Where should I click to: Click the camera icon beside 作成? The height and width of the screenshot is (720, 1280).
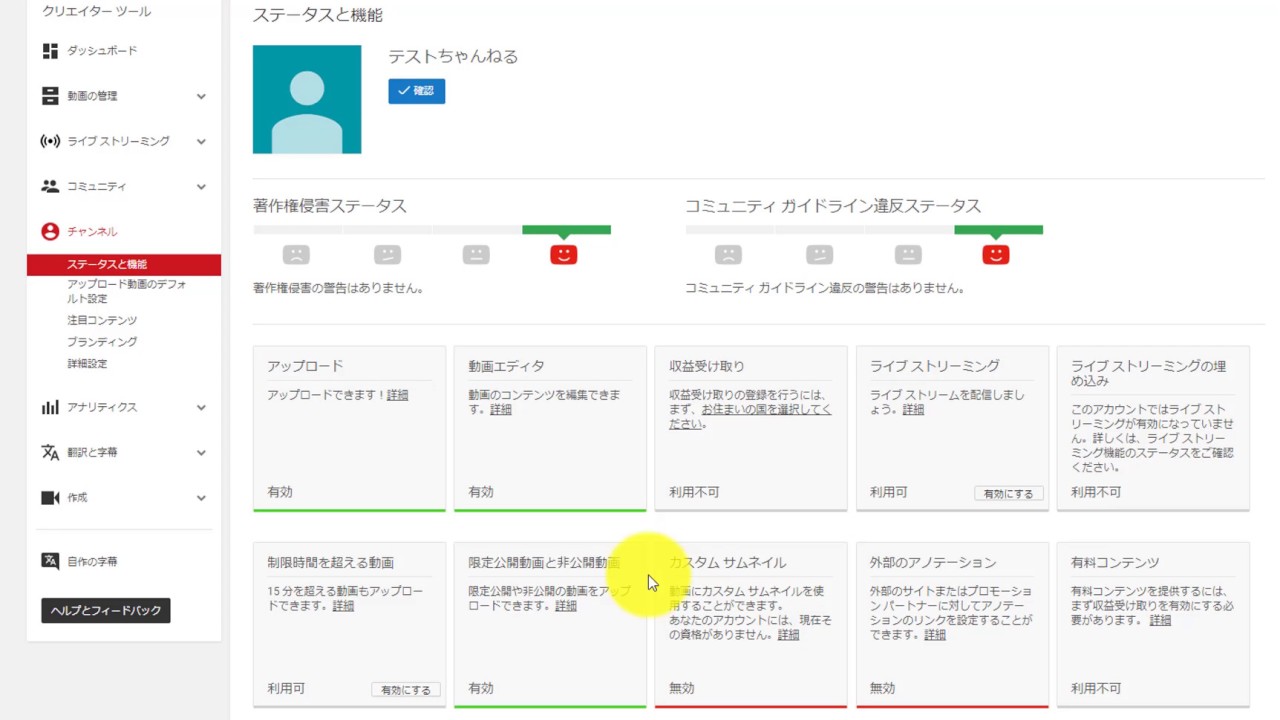coord(50,497)
